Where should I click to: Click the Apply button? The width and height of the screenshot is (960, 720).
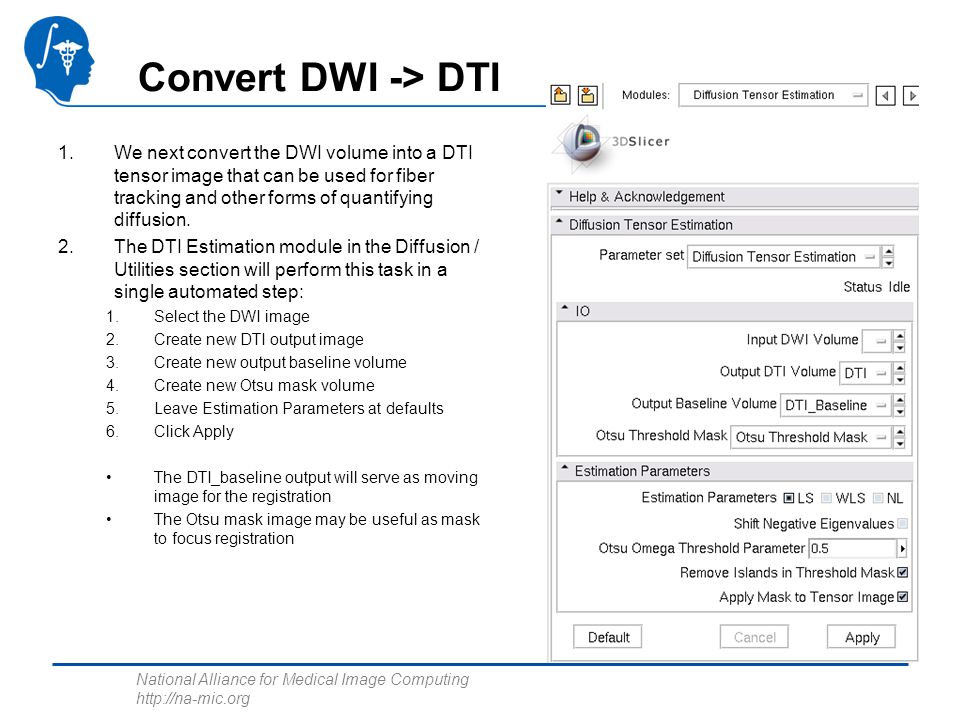(861, 637)
